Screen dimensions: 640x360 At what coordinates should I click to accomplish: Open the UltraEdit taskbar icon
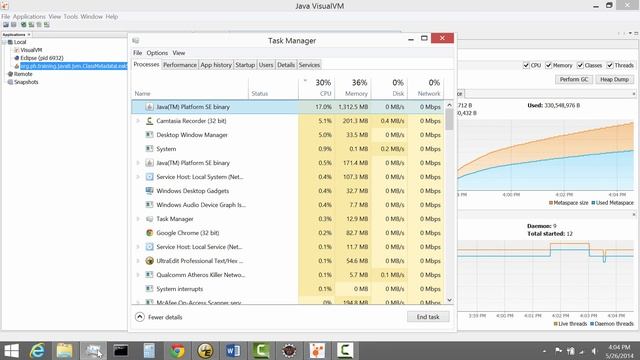(x=205, y=351)
